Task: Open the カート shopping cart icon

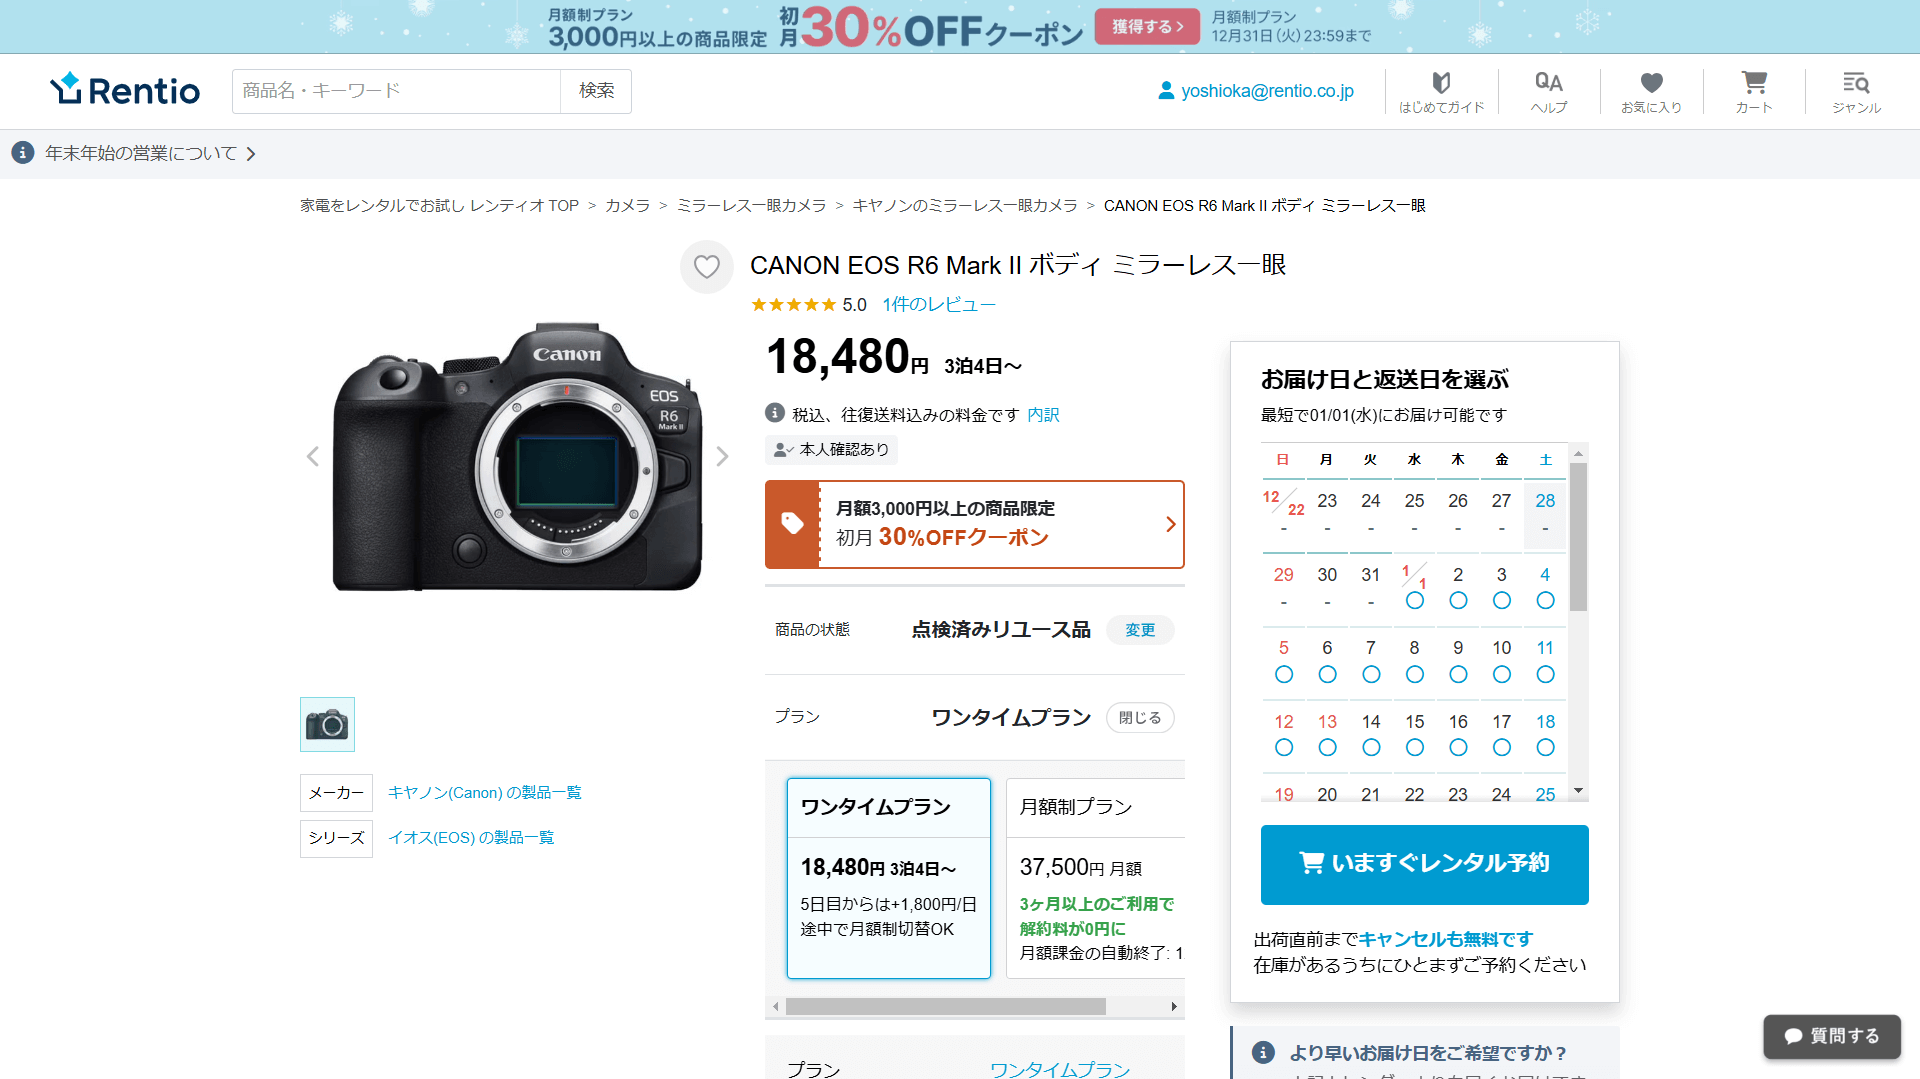Action: [x=1754, y=92]
